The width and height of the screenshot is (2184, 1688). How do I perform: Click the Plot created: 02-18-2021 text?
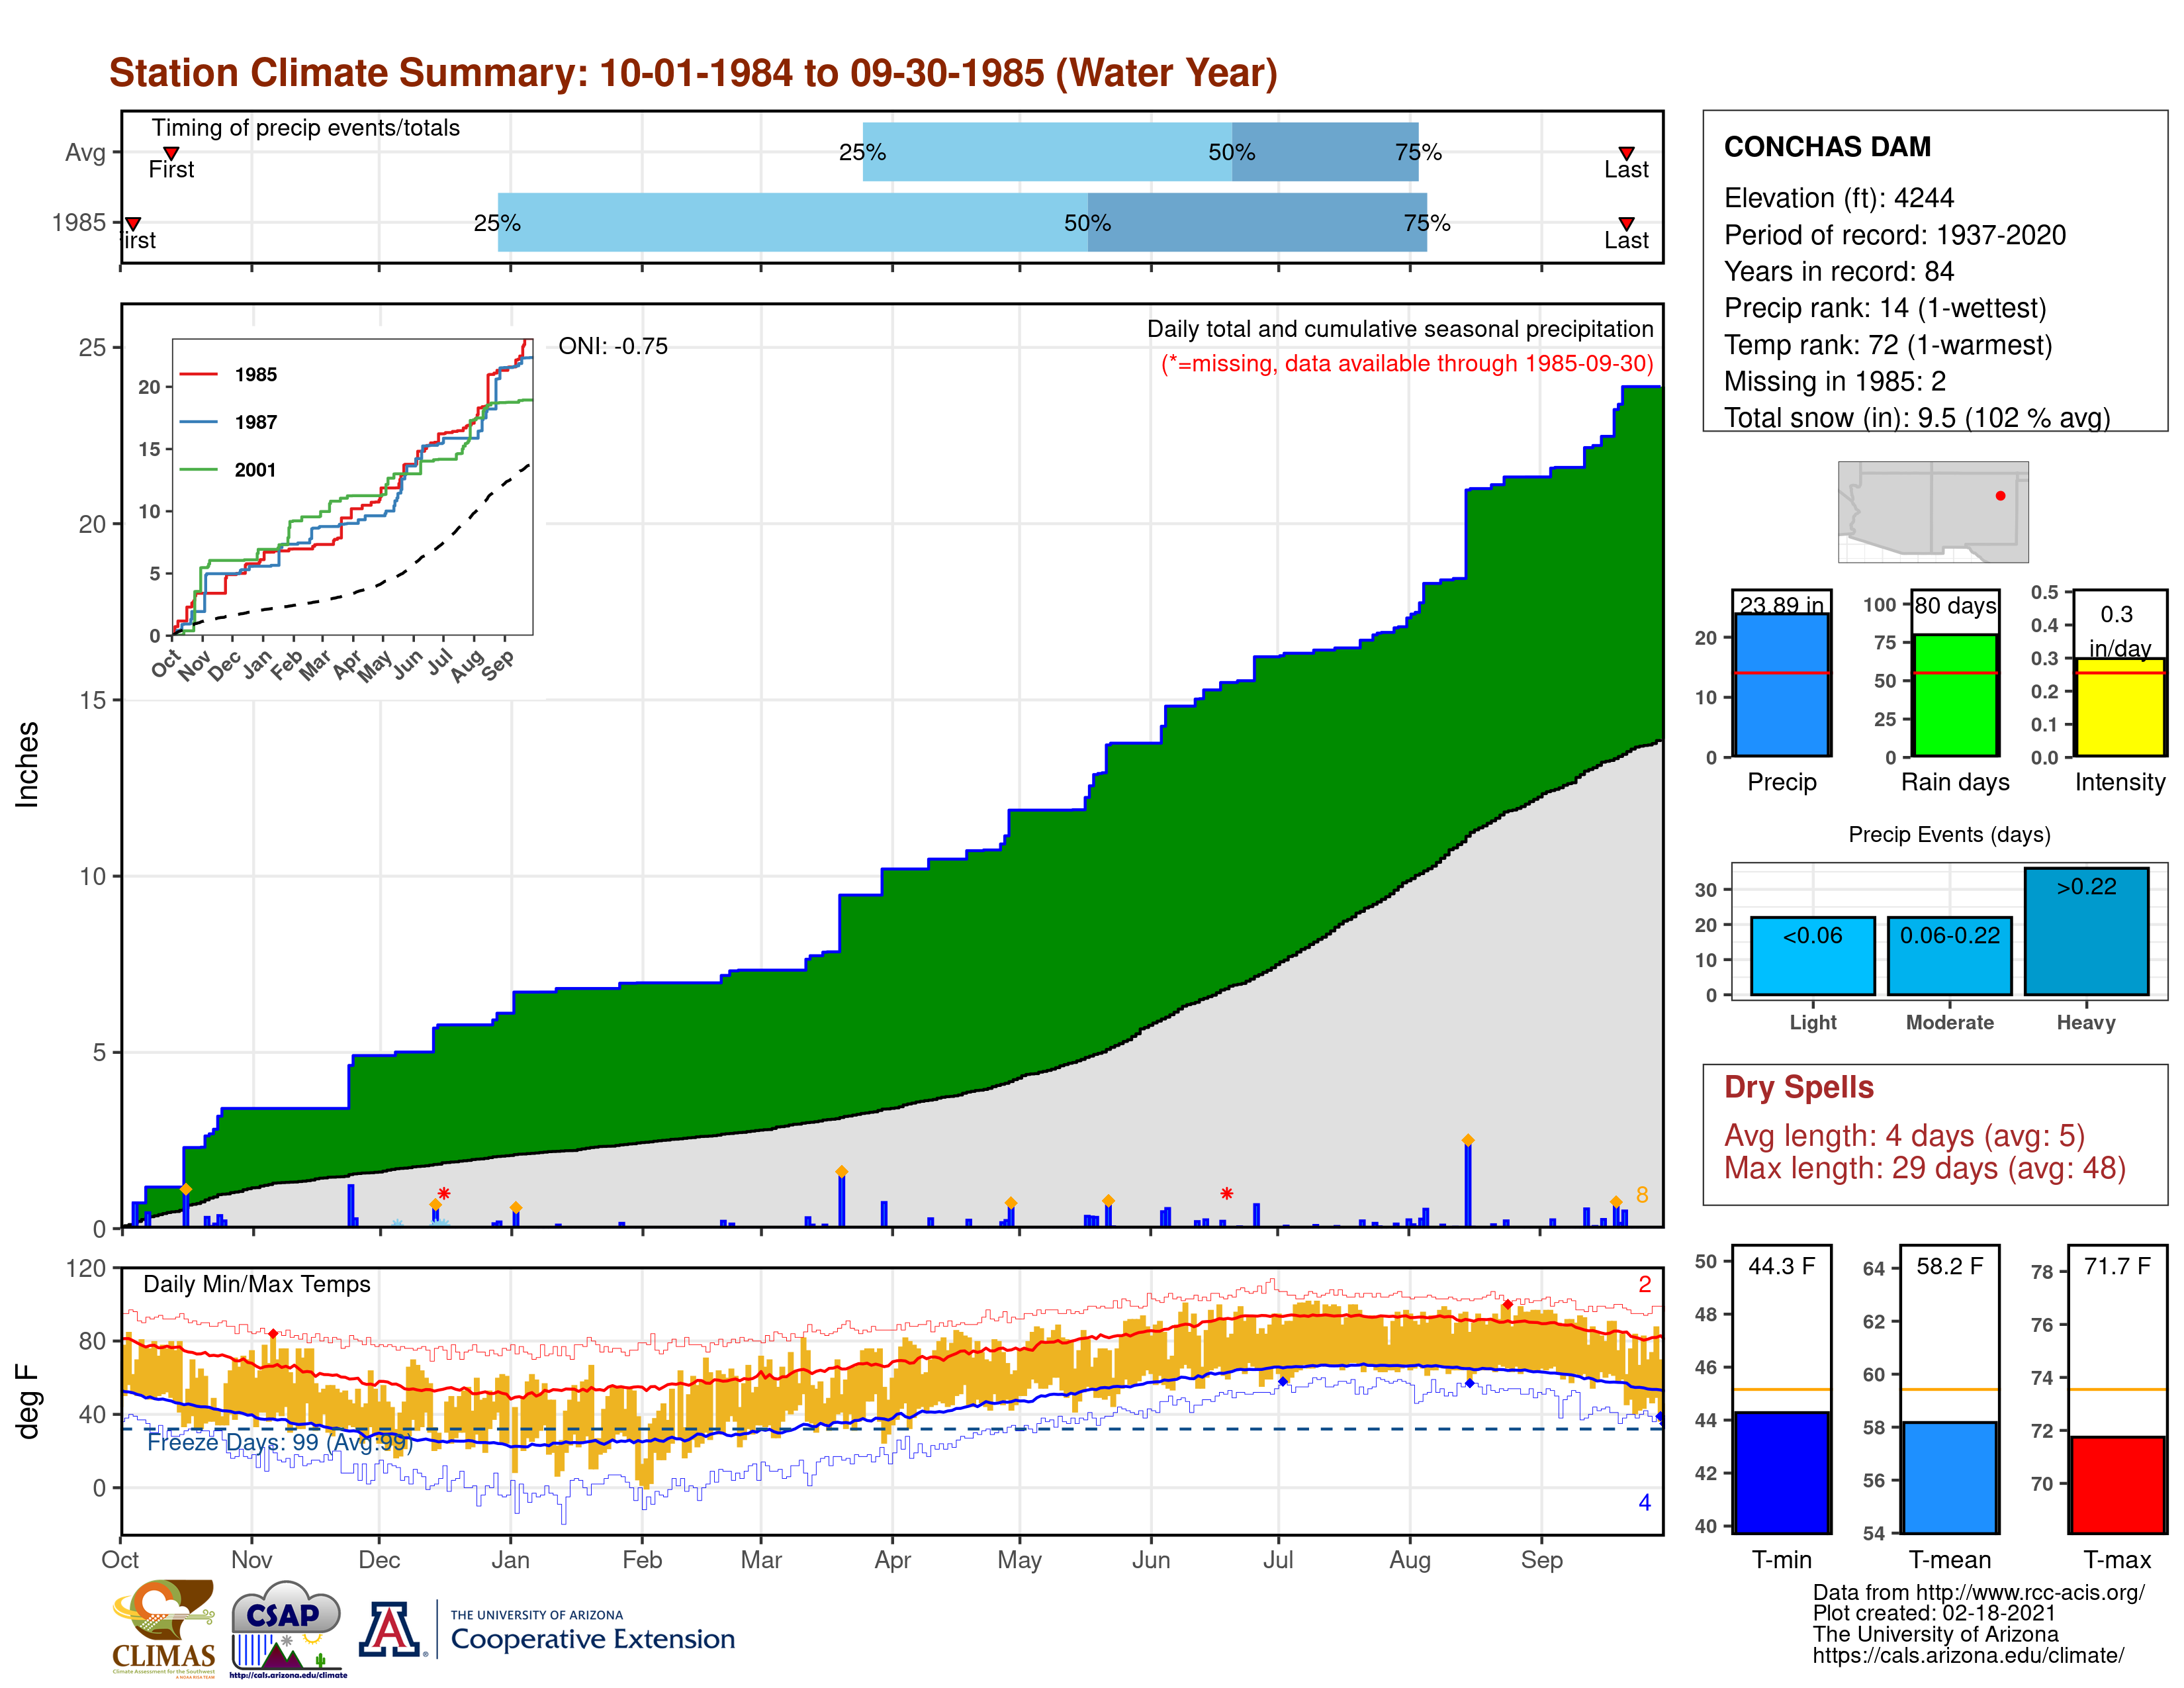pyautogui.click(x=1934, y=1613)
